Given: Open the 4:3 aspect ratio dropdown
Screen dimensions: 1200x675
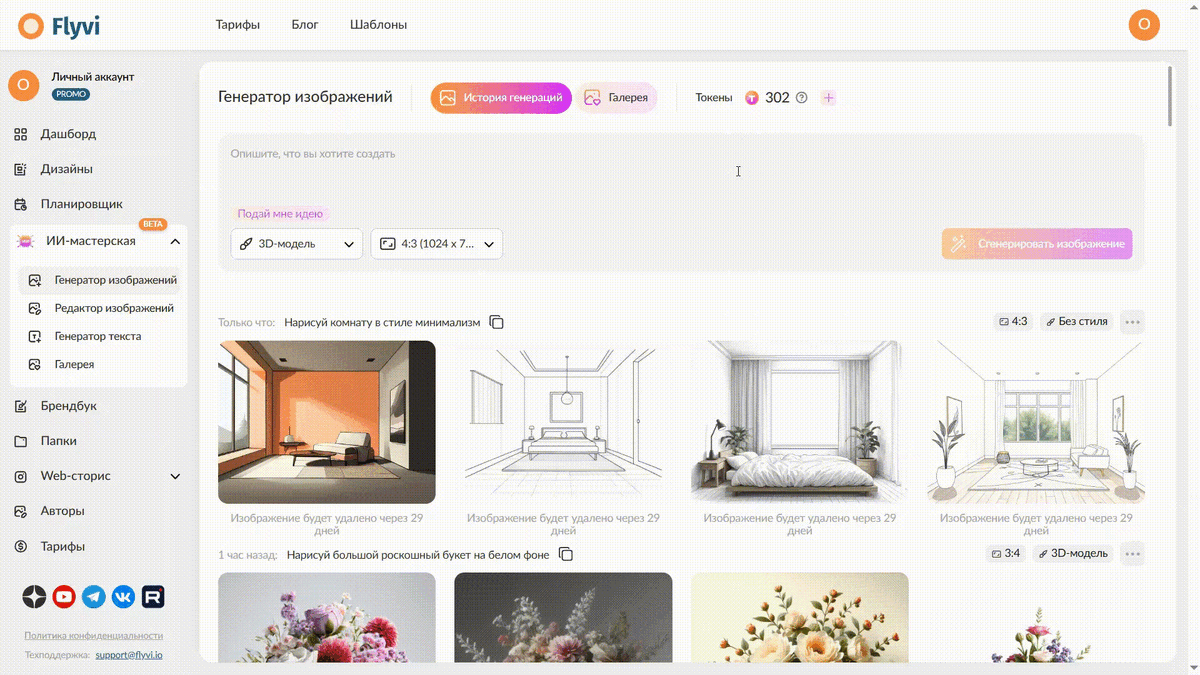Looking at the screenshot, I should pos(437,244).
